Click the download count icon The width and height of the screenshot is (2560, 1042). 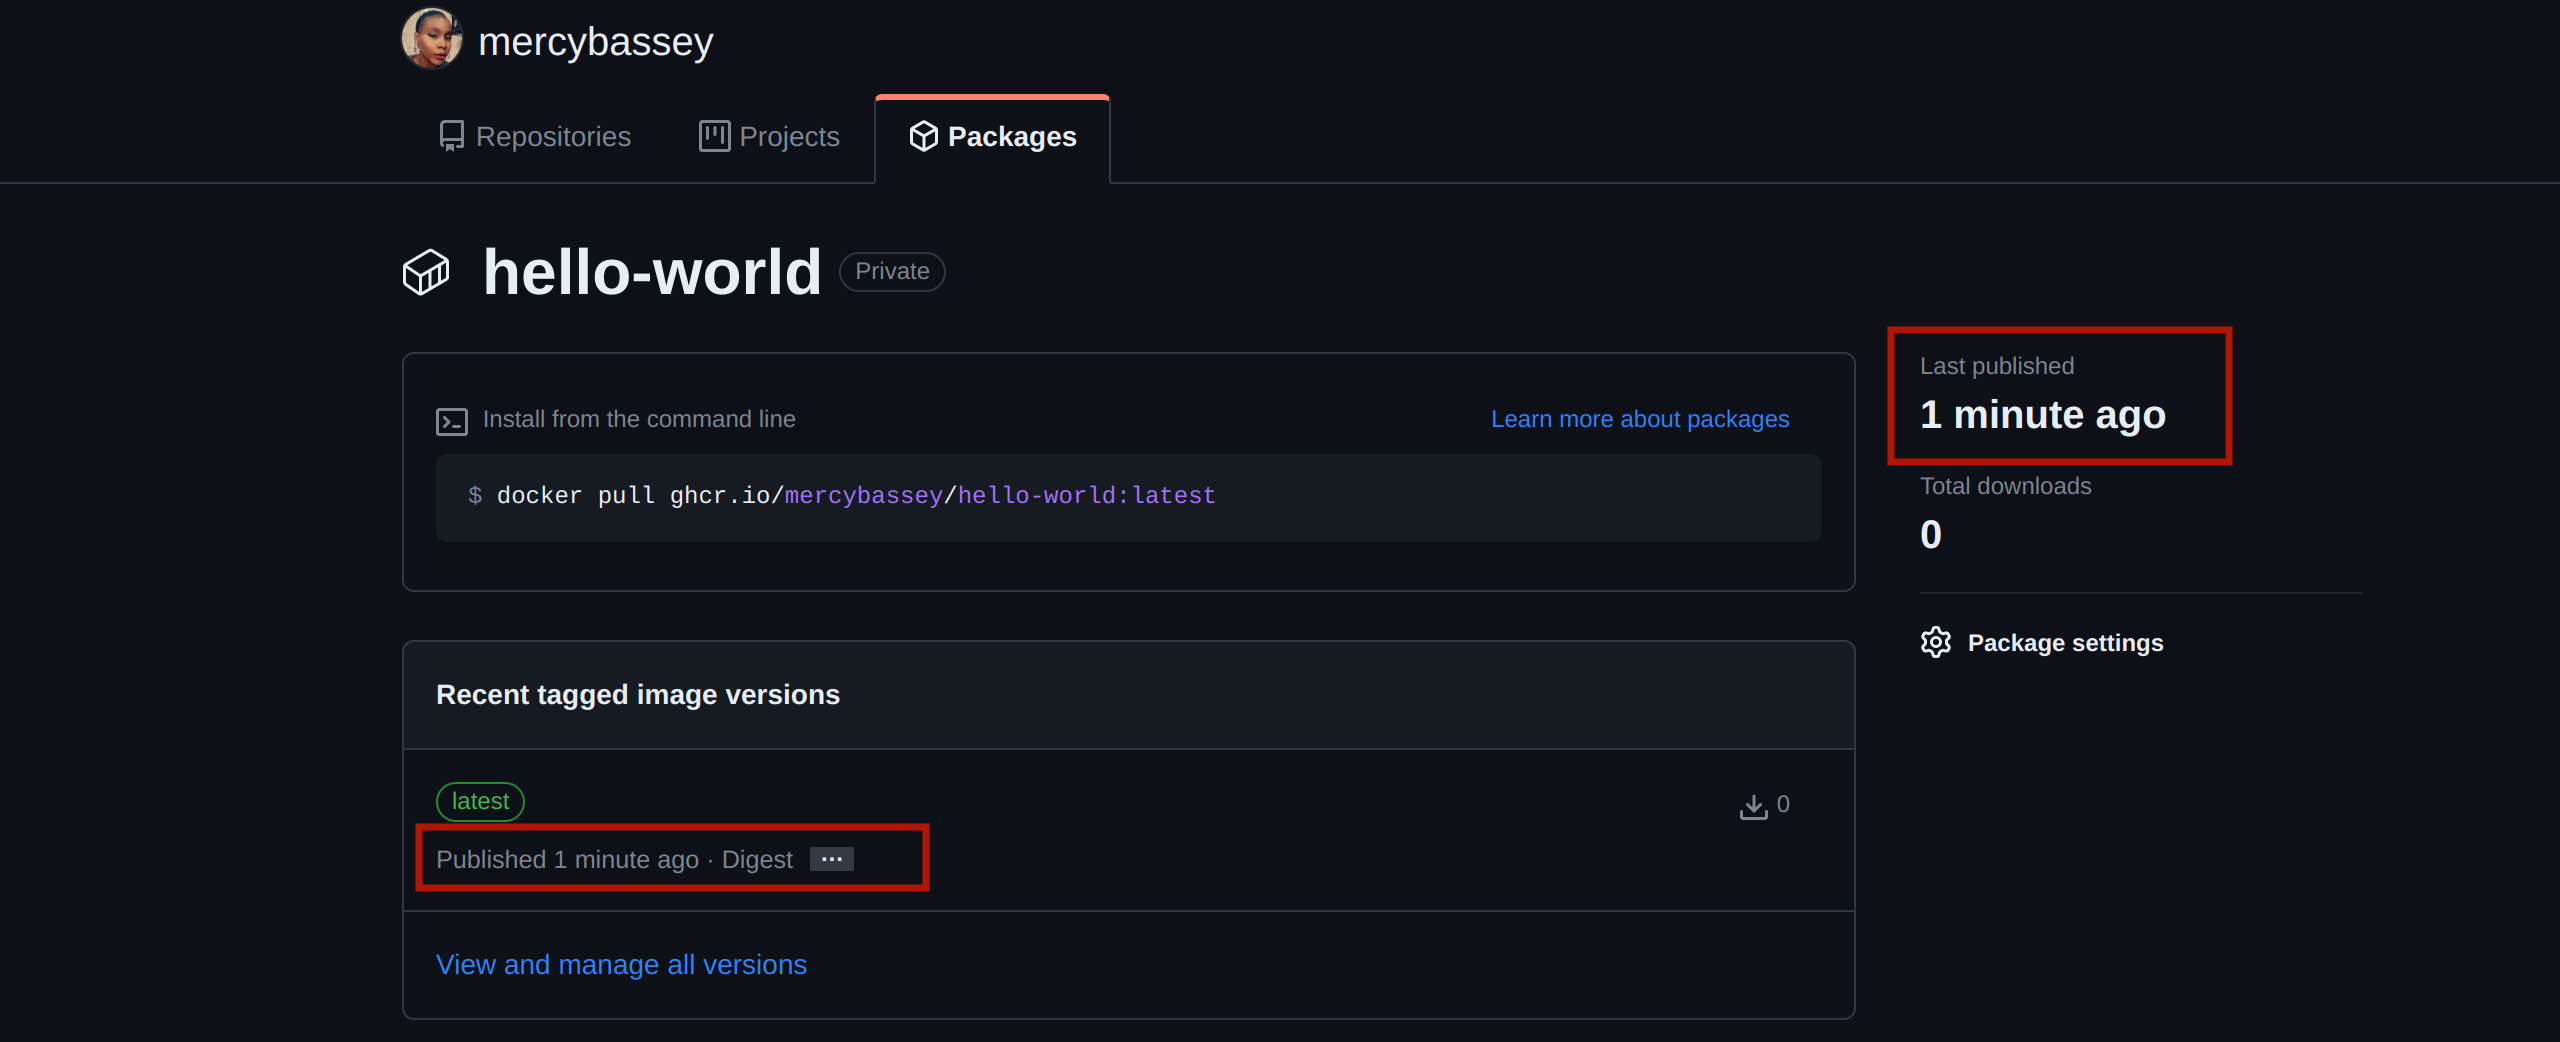pyautogui.click(x=1753, y=806)
